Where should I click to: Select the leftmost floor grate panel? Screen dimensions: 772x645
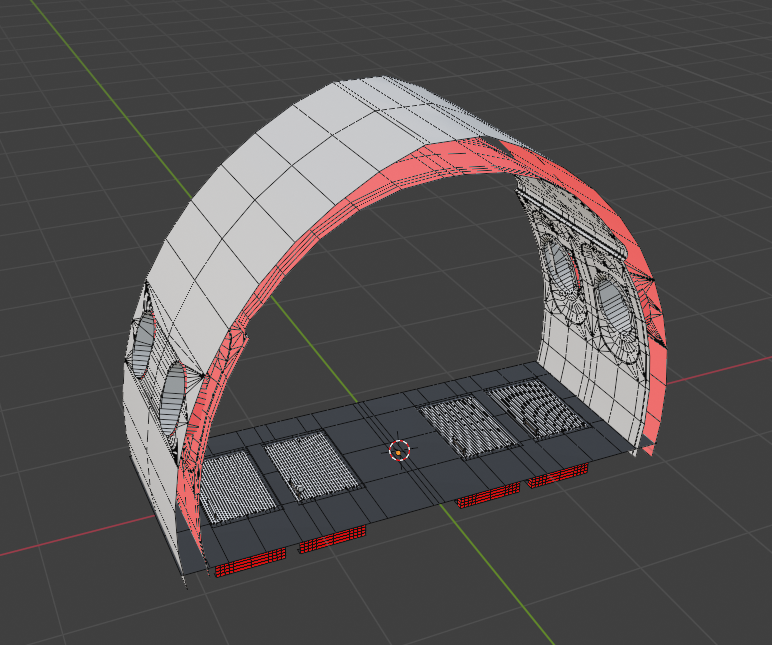238,486
